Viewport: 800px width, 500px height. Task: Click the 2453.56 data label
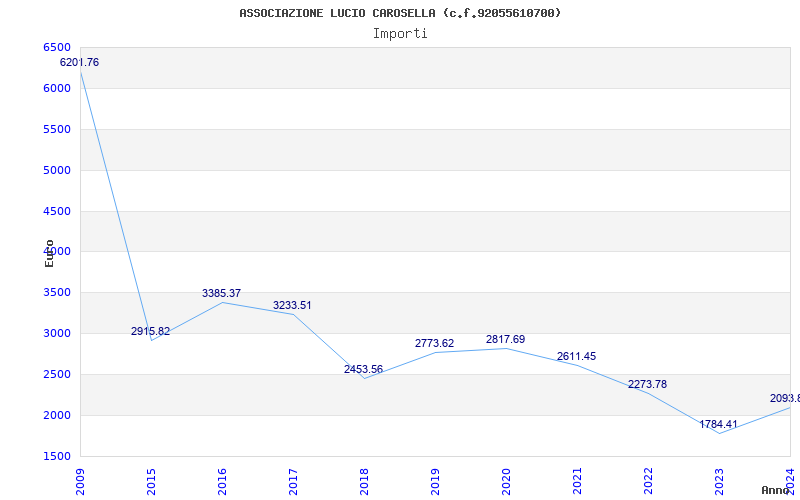click(x=363, y=369)
